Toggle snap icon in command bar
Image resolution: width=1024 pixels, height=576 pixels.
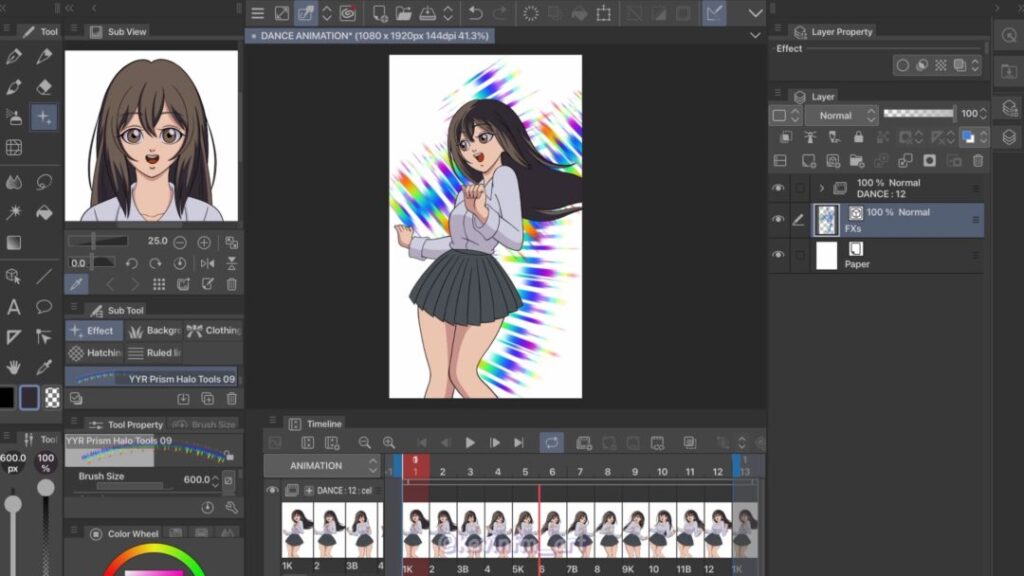click(x=714, y=13)
